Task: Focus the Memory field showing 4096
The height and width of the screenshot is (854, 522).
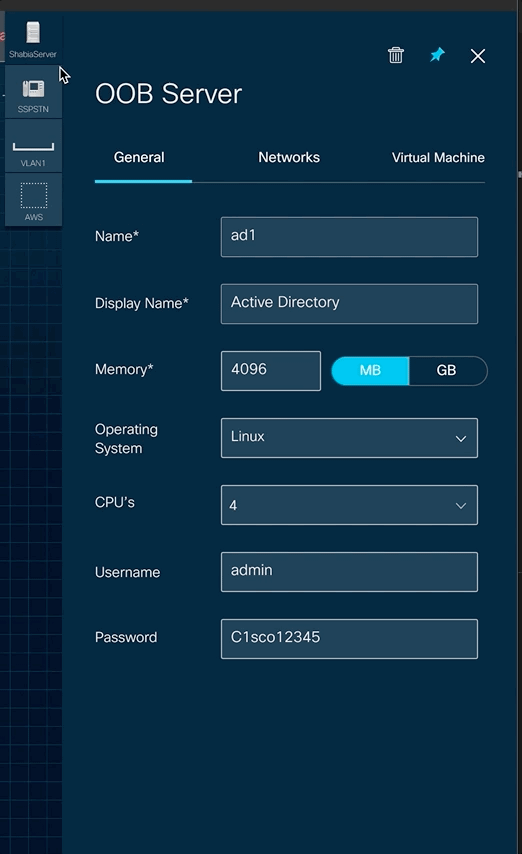Action: coord(271,371)
